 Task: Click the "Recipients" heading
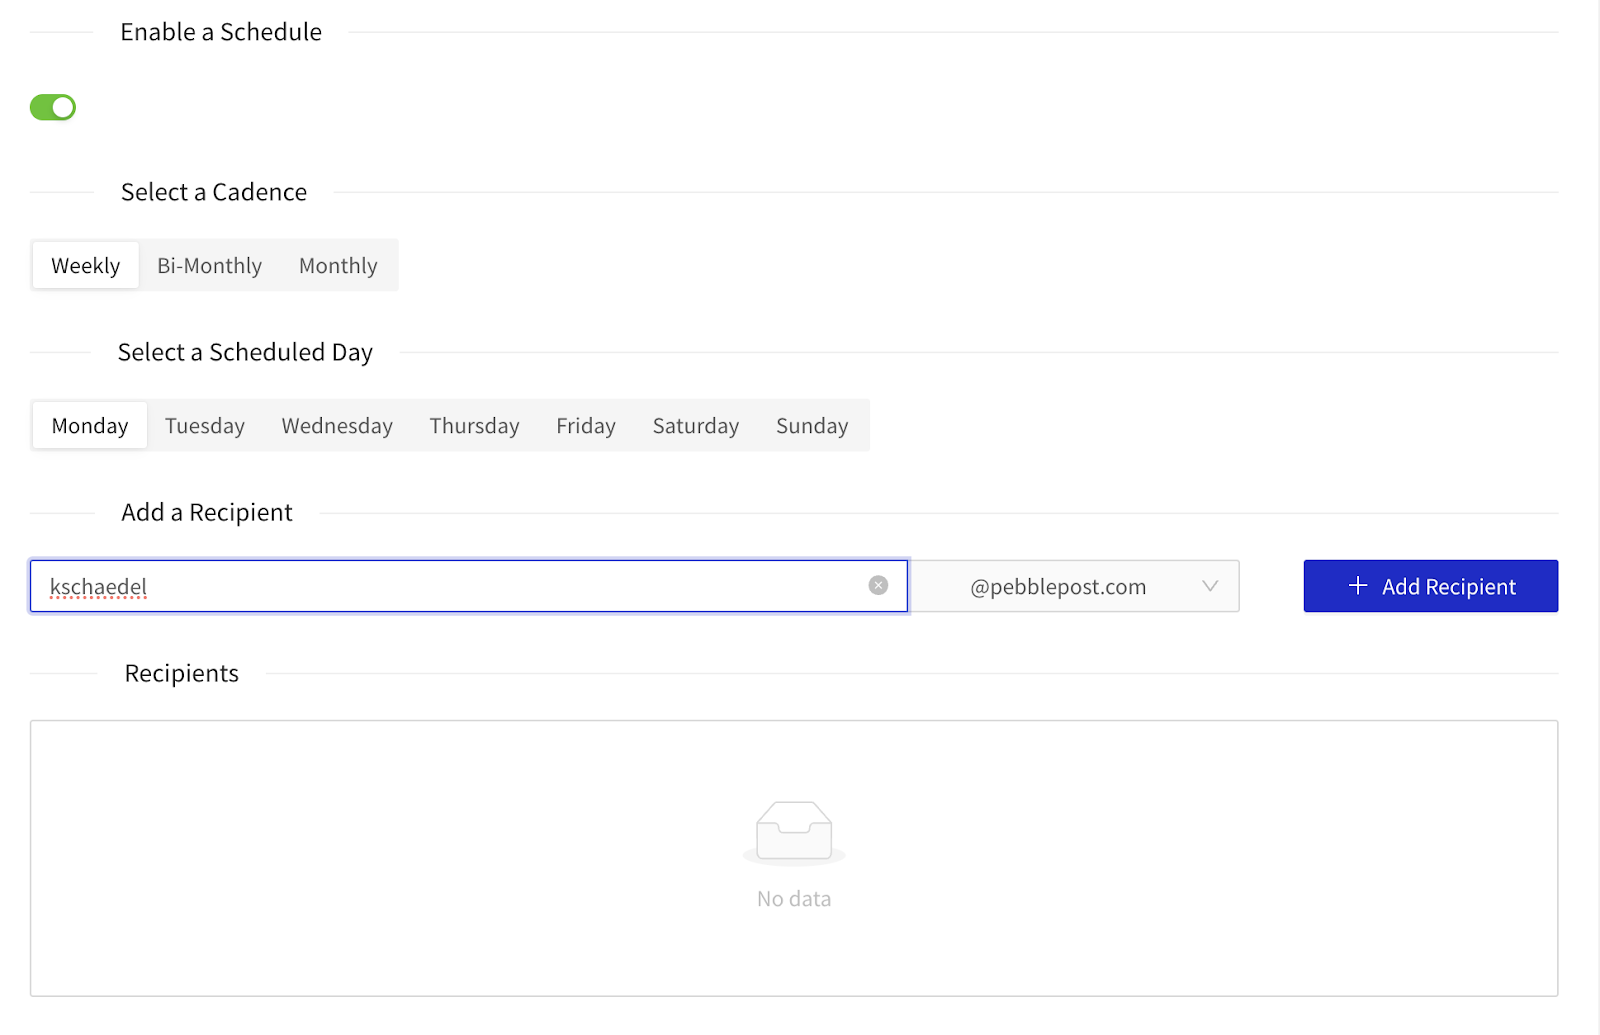coord(182,674)
